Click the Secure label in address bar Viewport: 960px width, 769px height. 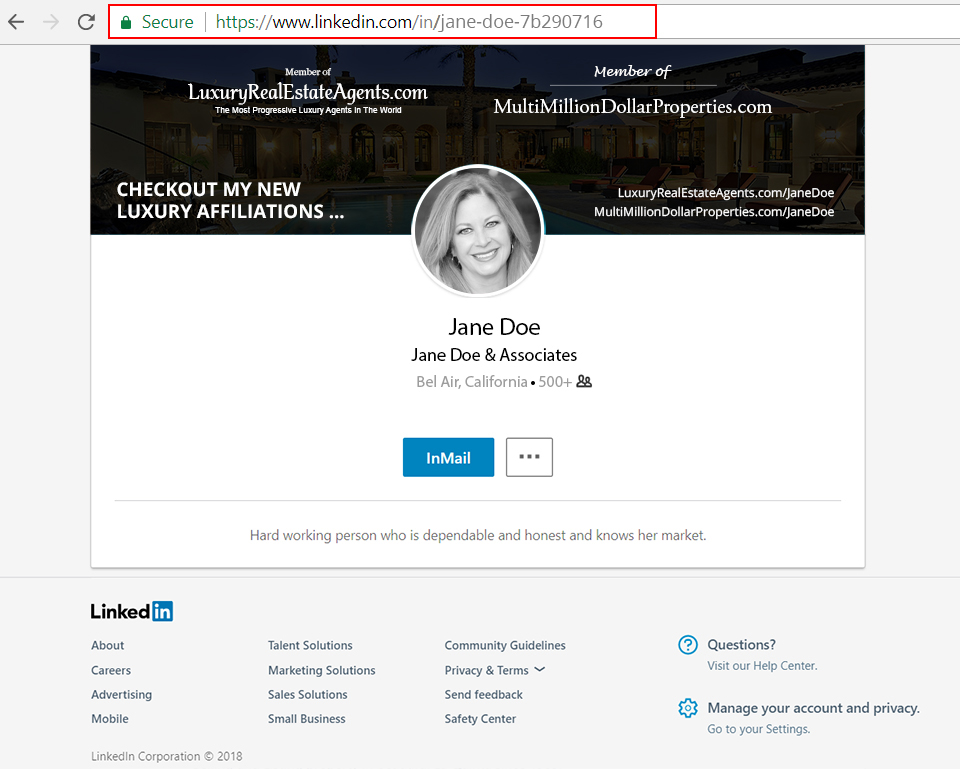pos(167,22)
